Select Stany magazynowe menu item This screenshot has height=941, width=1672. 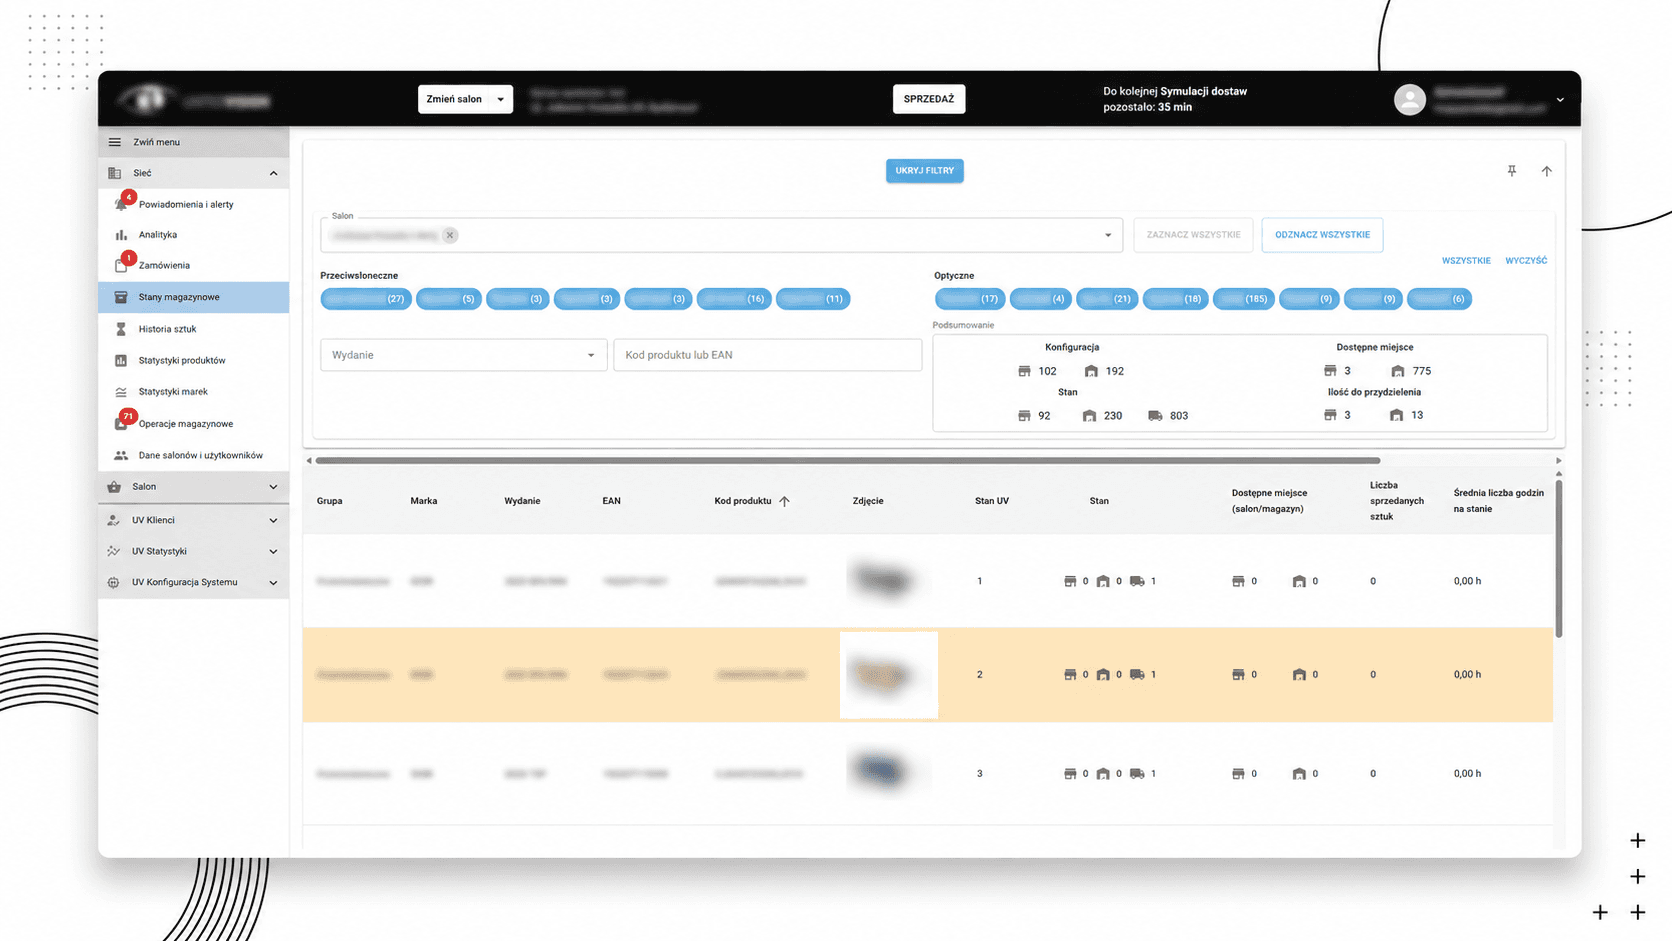pos(194,297)
